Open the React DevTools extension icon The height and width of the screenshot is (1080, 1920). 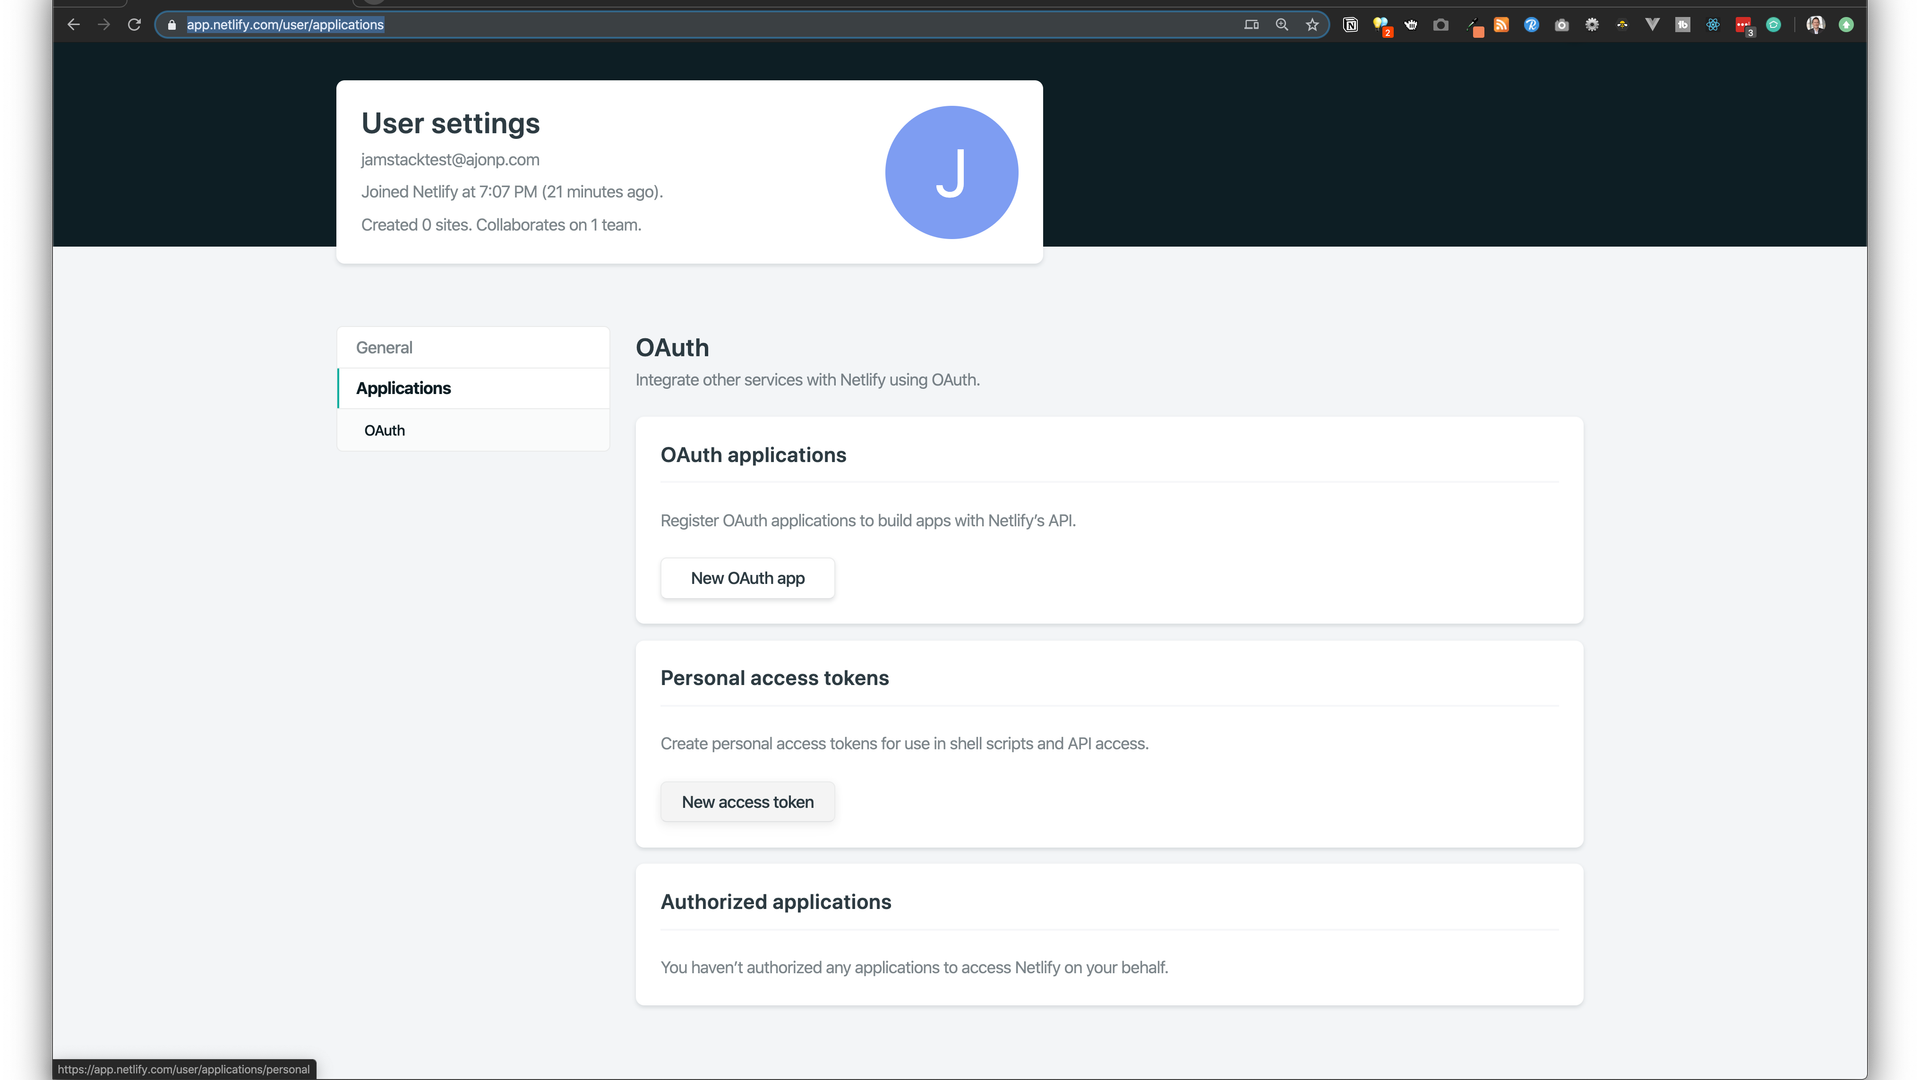1713,25
